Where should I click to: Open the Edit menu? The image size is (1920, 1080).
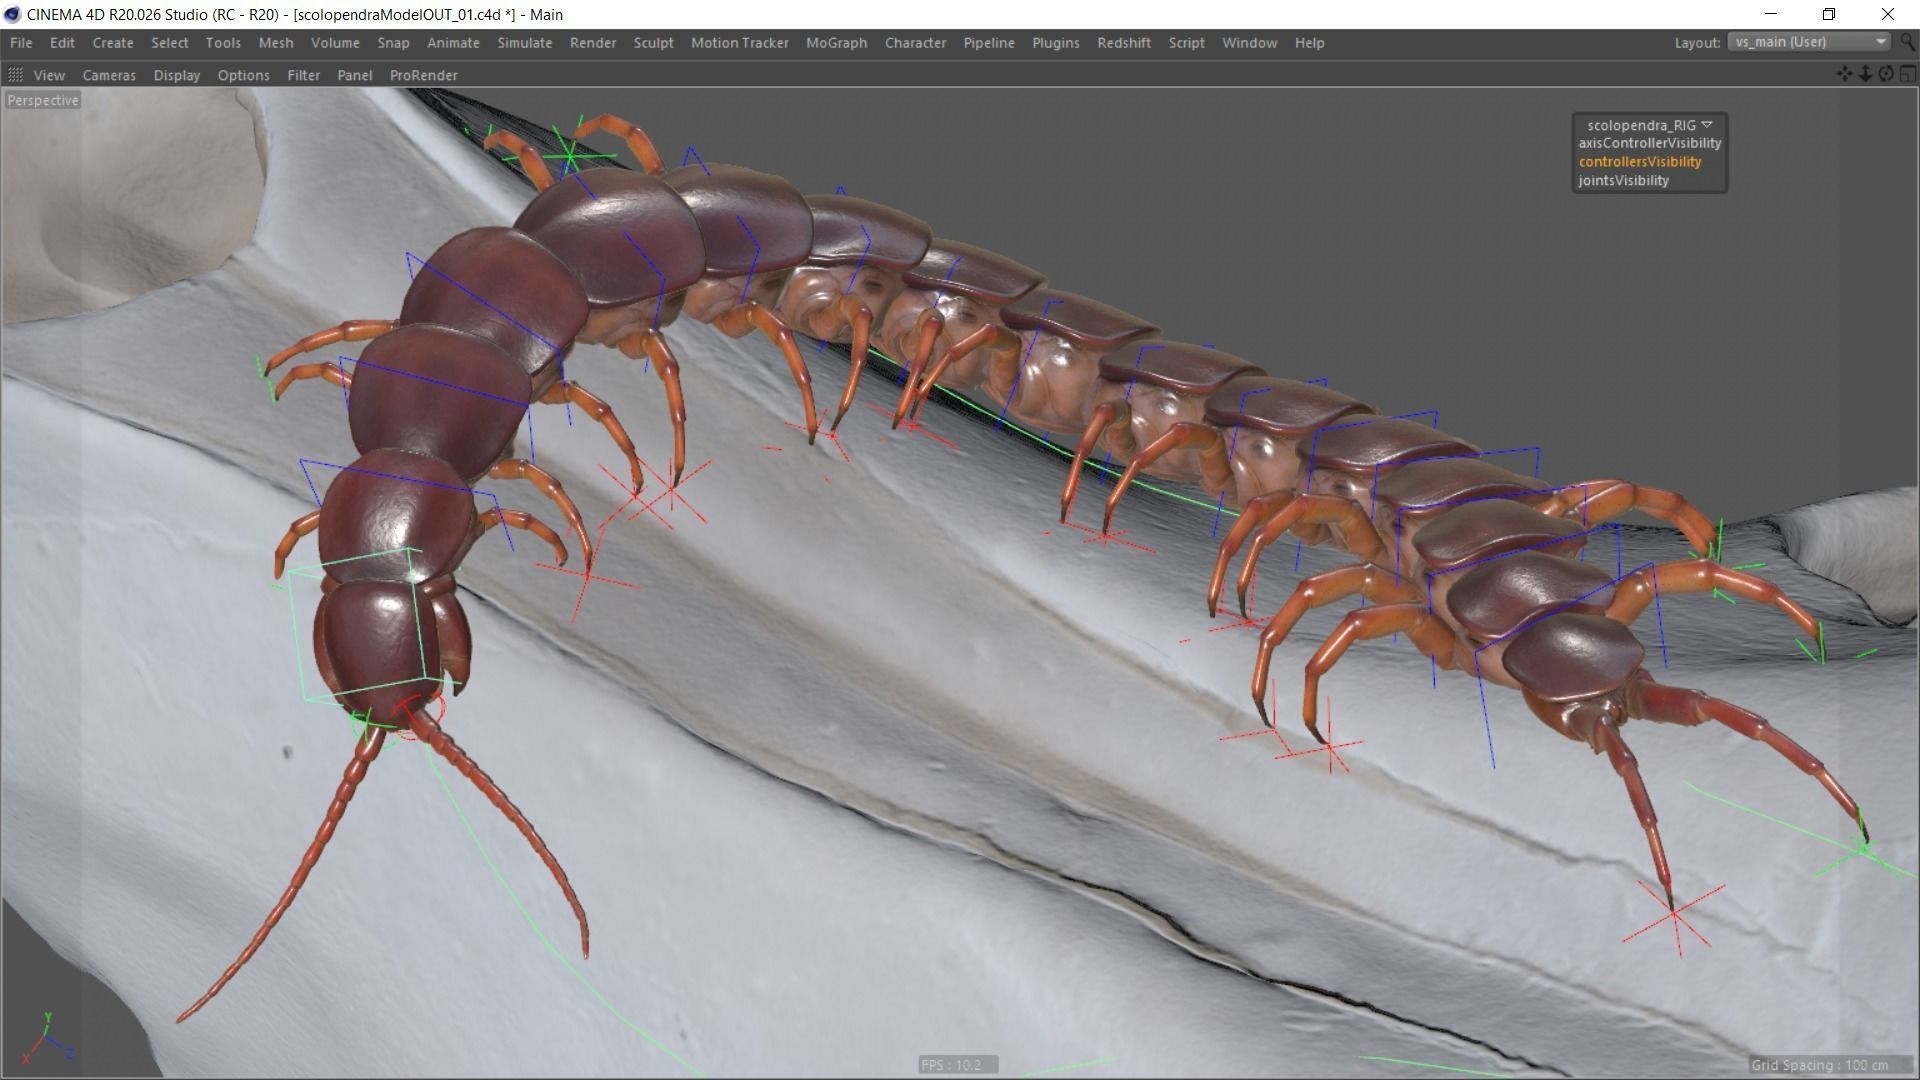[x=62, y=43]
